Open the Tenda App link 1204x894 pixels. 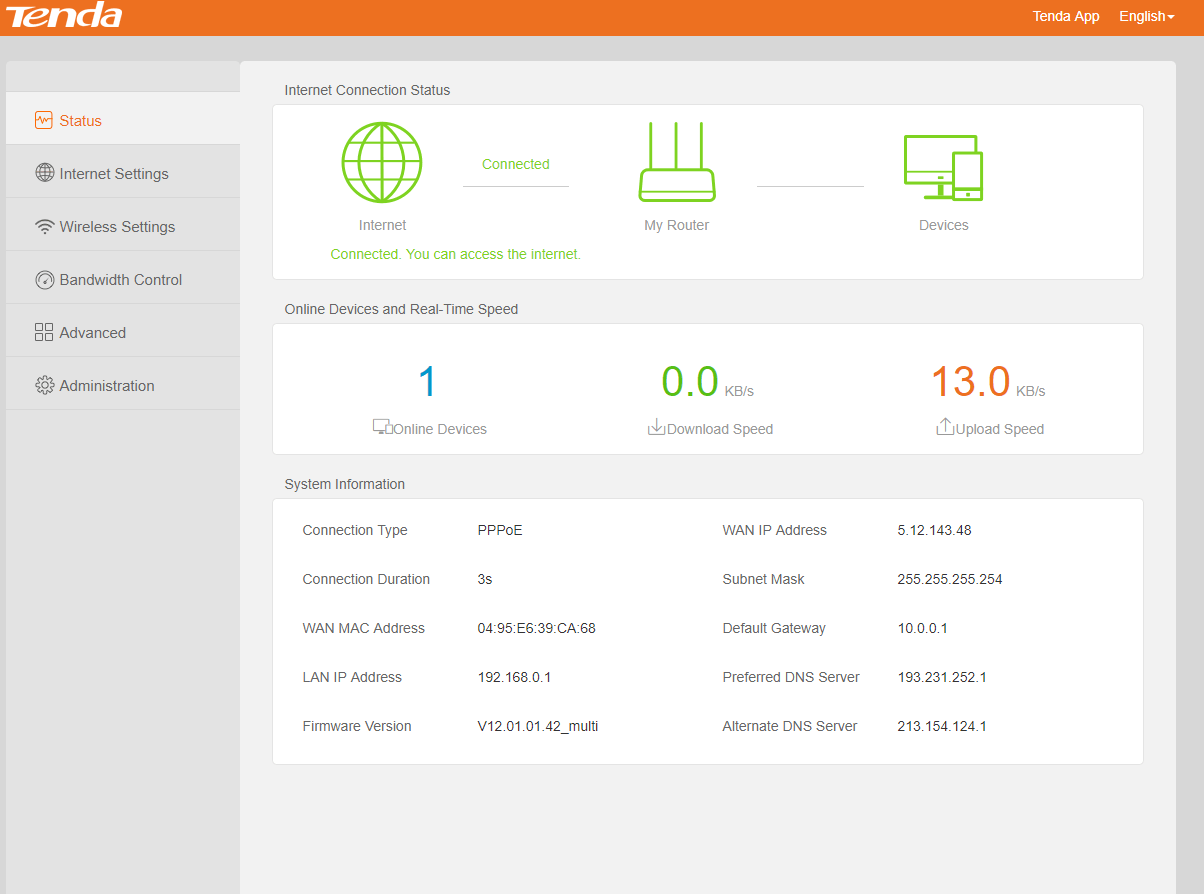(1066, 16)
